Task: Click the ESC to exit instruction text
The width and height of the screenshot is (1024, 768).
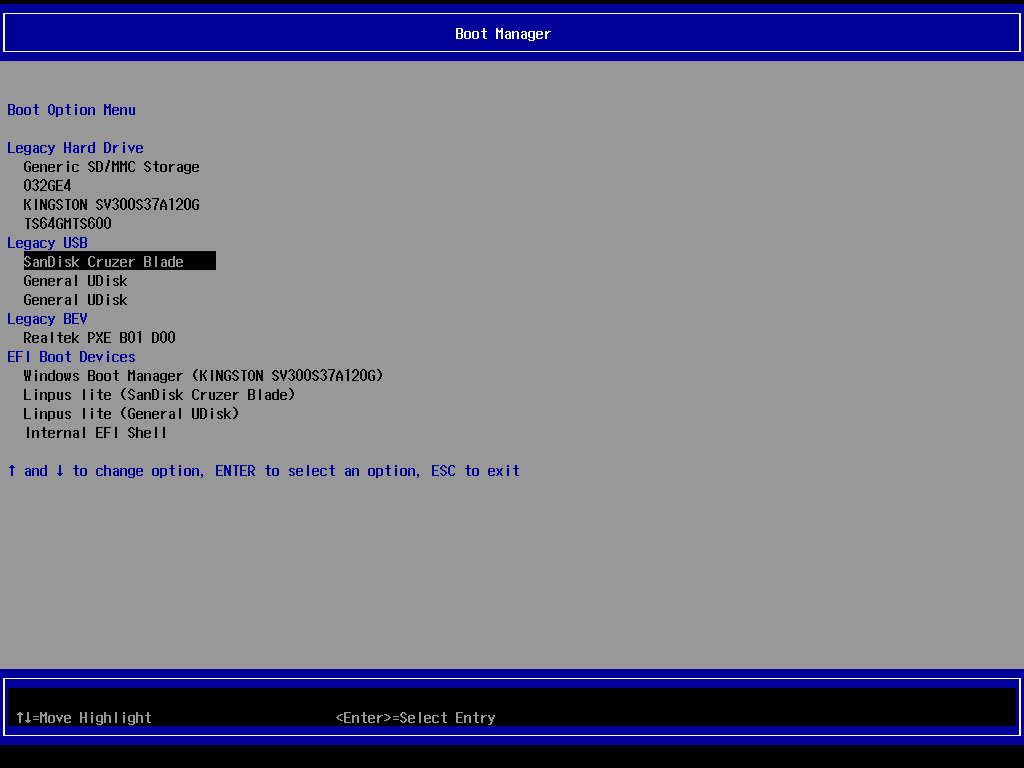Action: click(475, 471)
